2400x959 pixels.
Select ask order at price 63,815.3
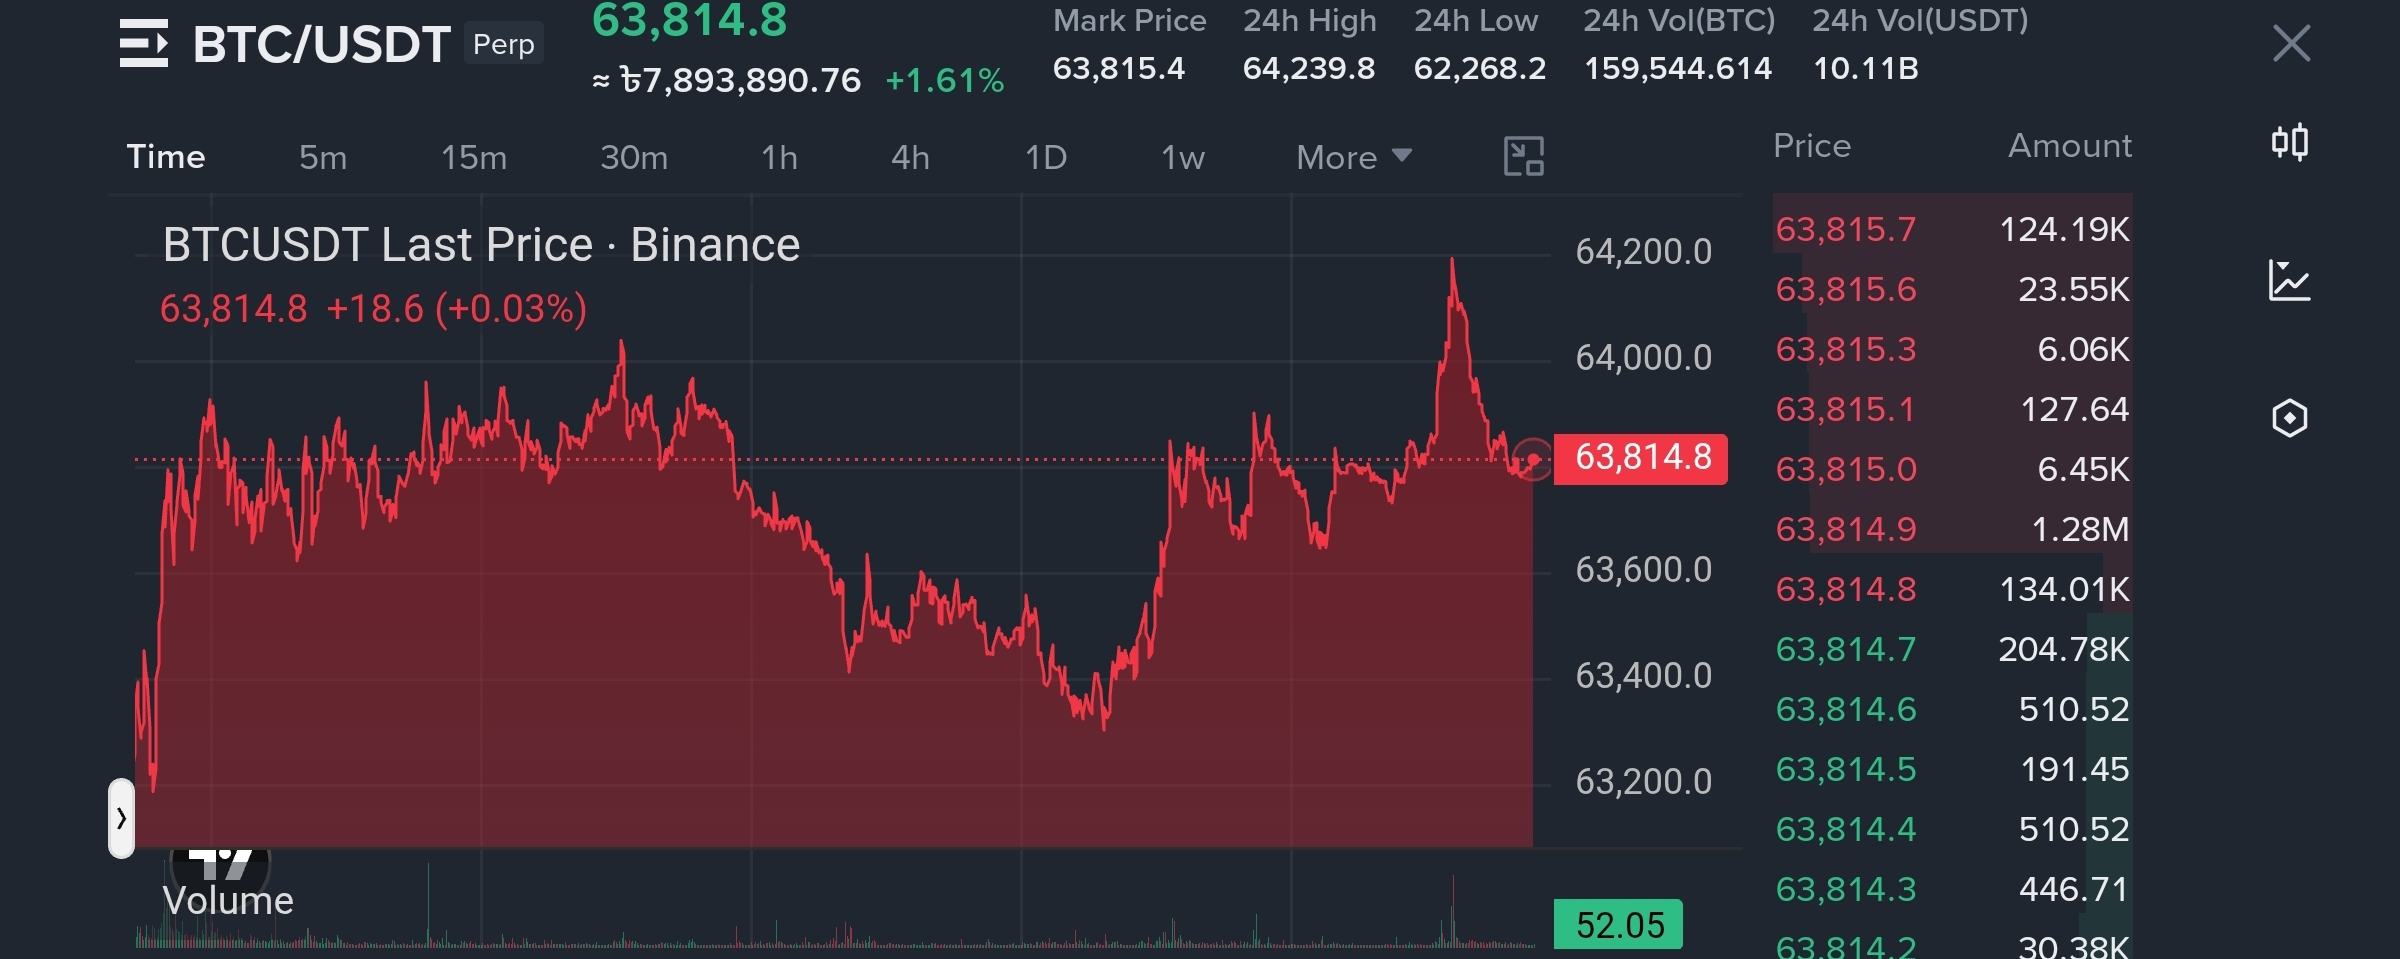coord(1952,349)
